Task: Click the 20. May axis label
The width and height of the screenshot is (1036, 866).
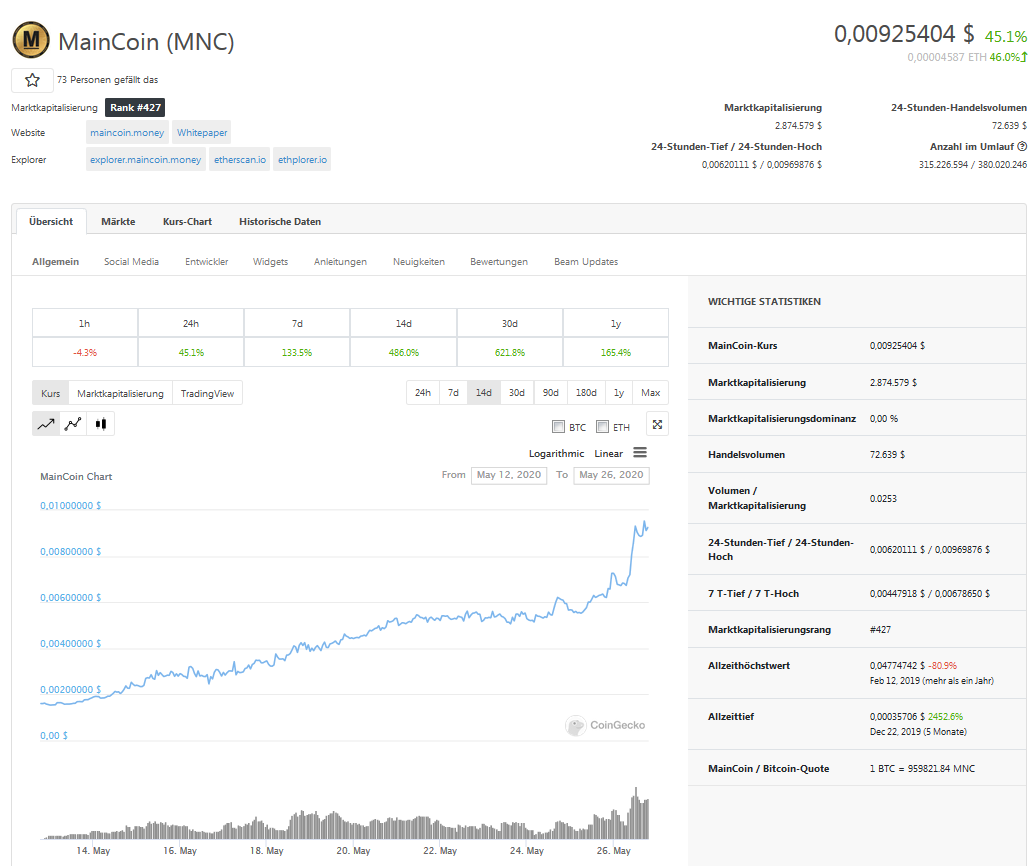Action: [353, 850]
